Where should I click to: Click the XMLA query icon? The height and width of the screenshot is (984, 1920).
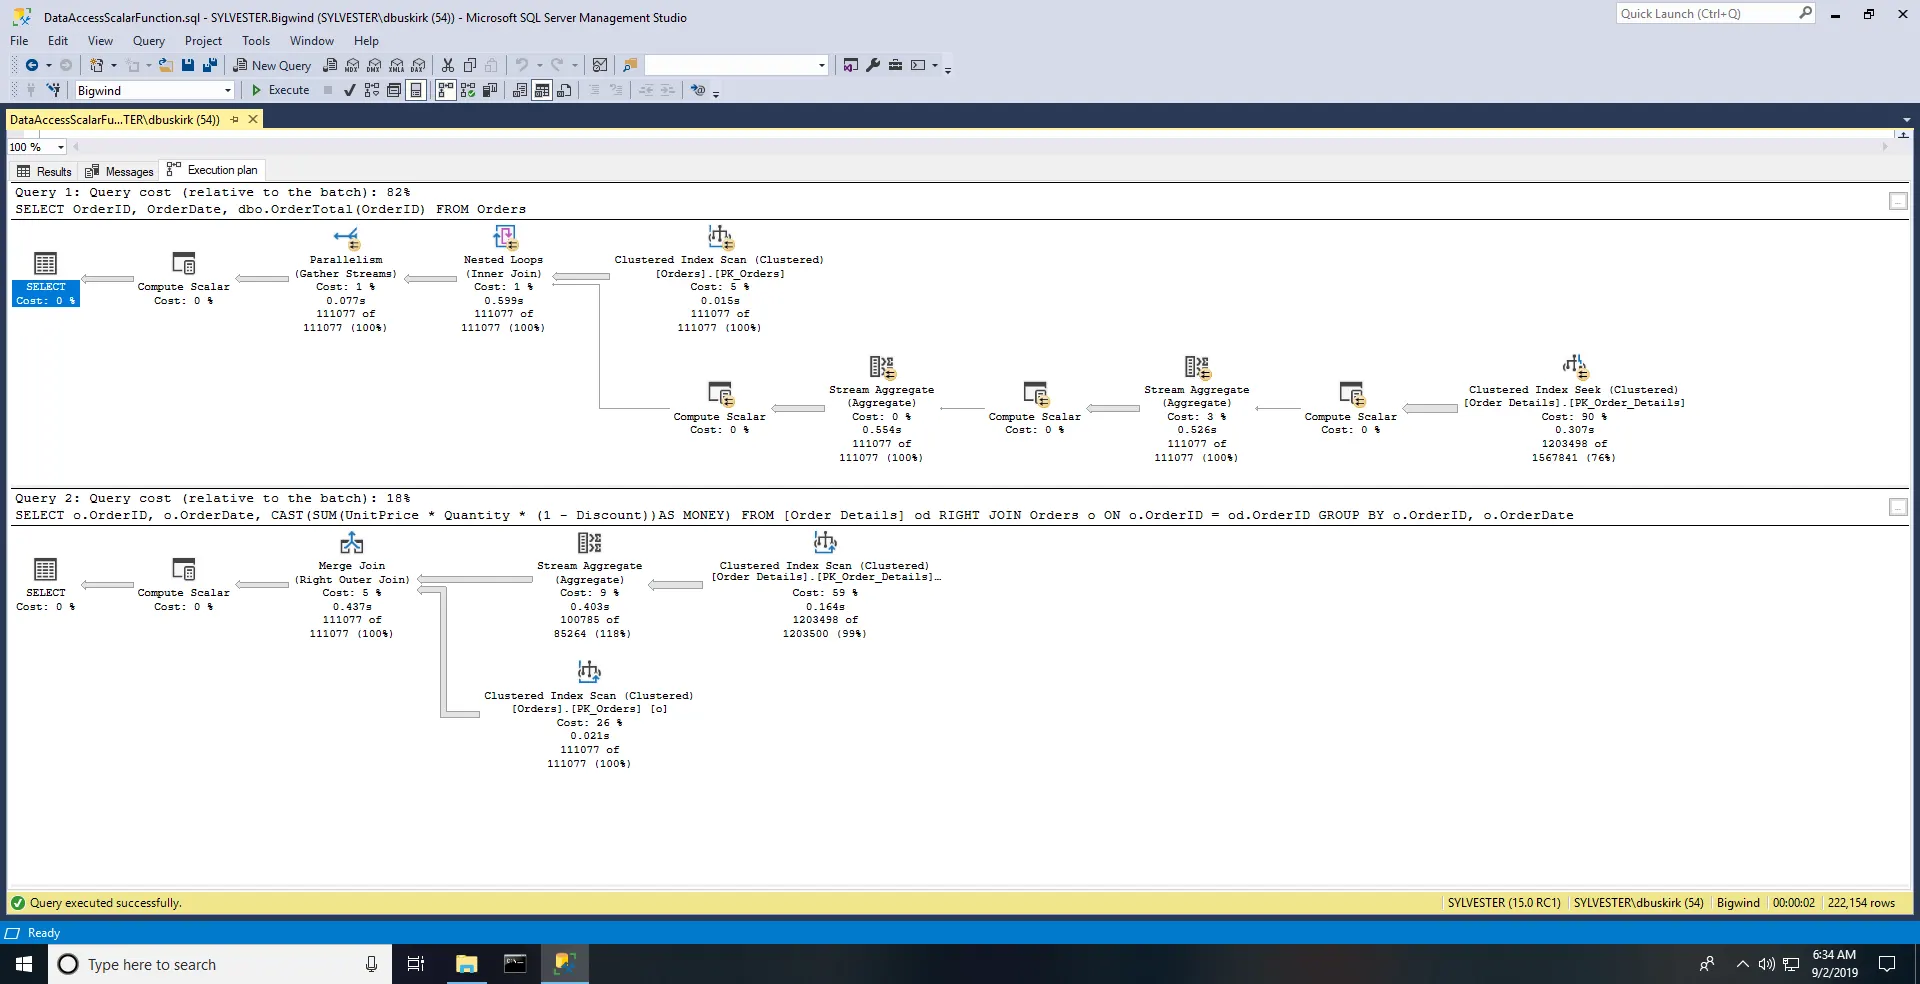397,65
